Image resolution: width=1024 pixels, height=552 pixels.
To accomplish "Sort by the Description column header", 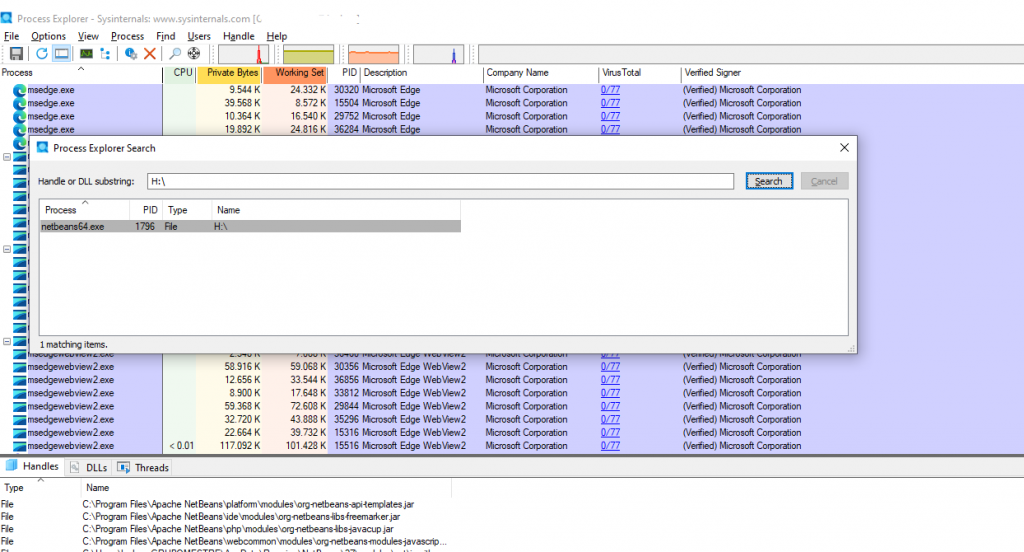I will [422, 73].
